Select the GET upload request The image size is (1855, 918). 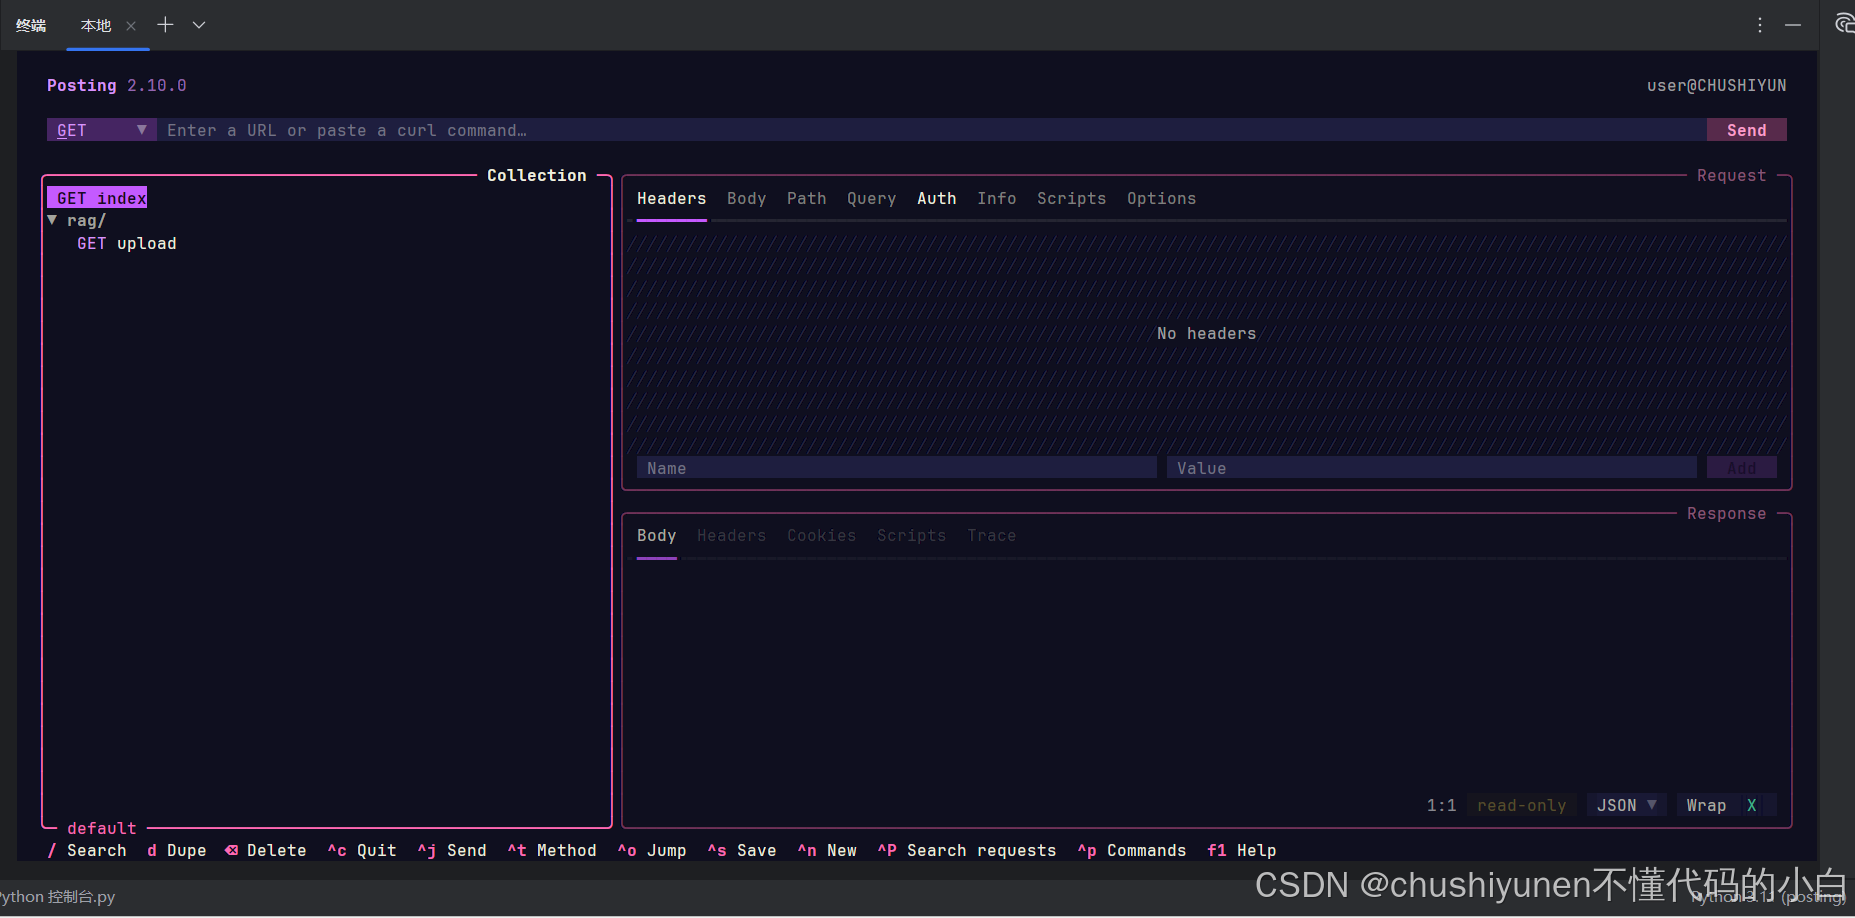pos(126,244)
